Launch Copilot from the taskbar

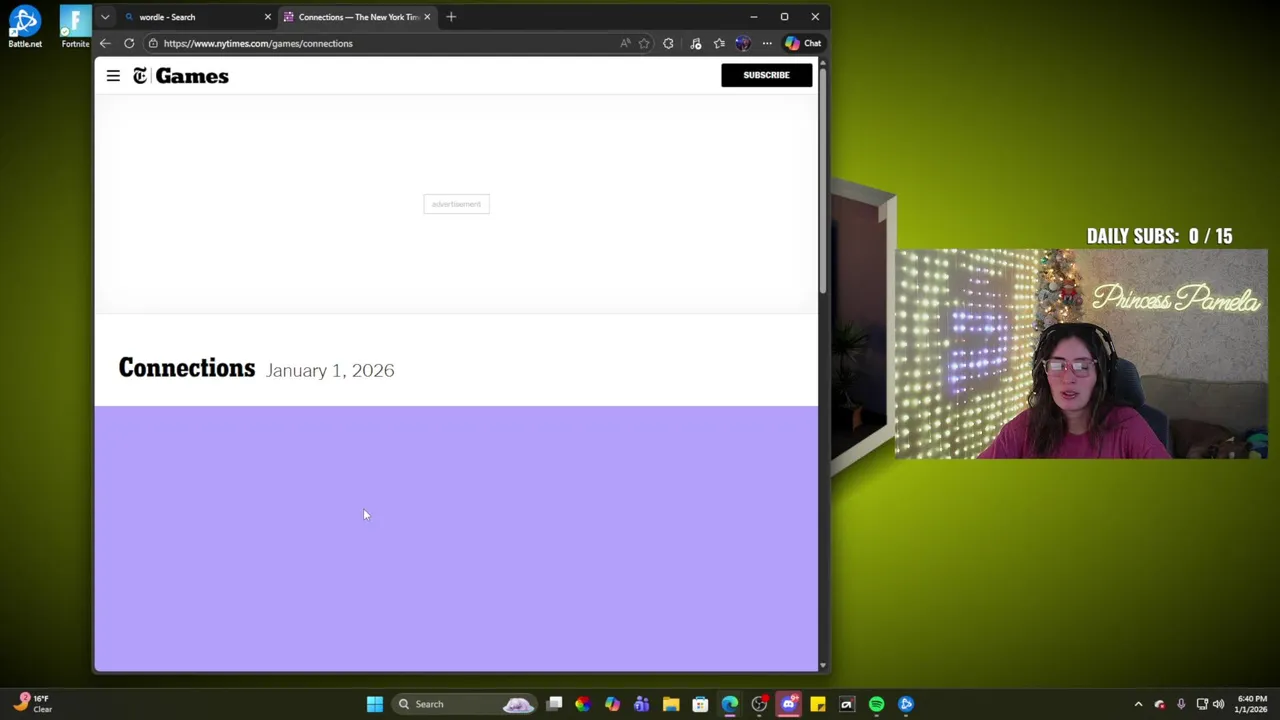coord(612,704)
